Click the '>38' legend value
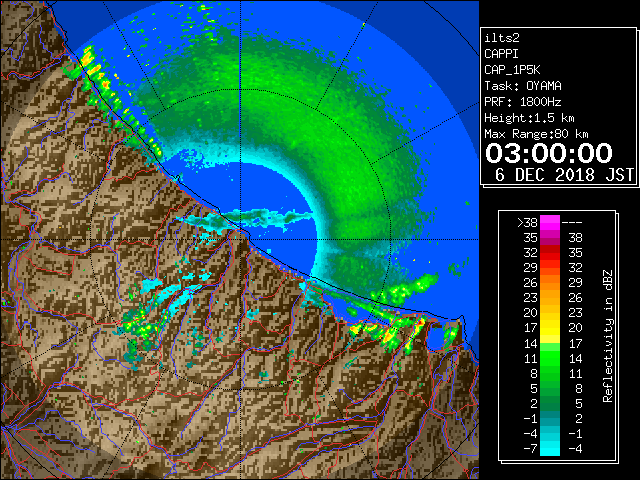 (x=527, y=223)
